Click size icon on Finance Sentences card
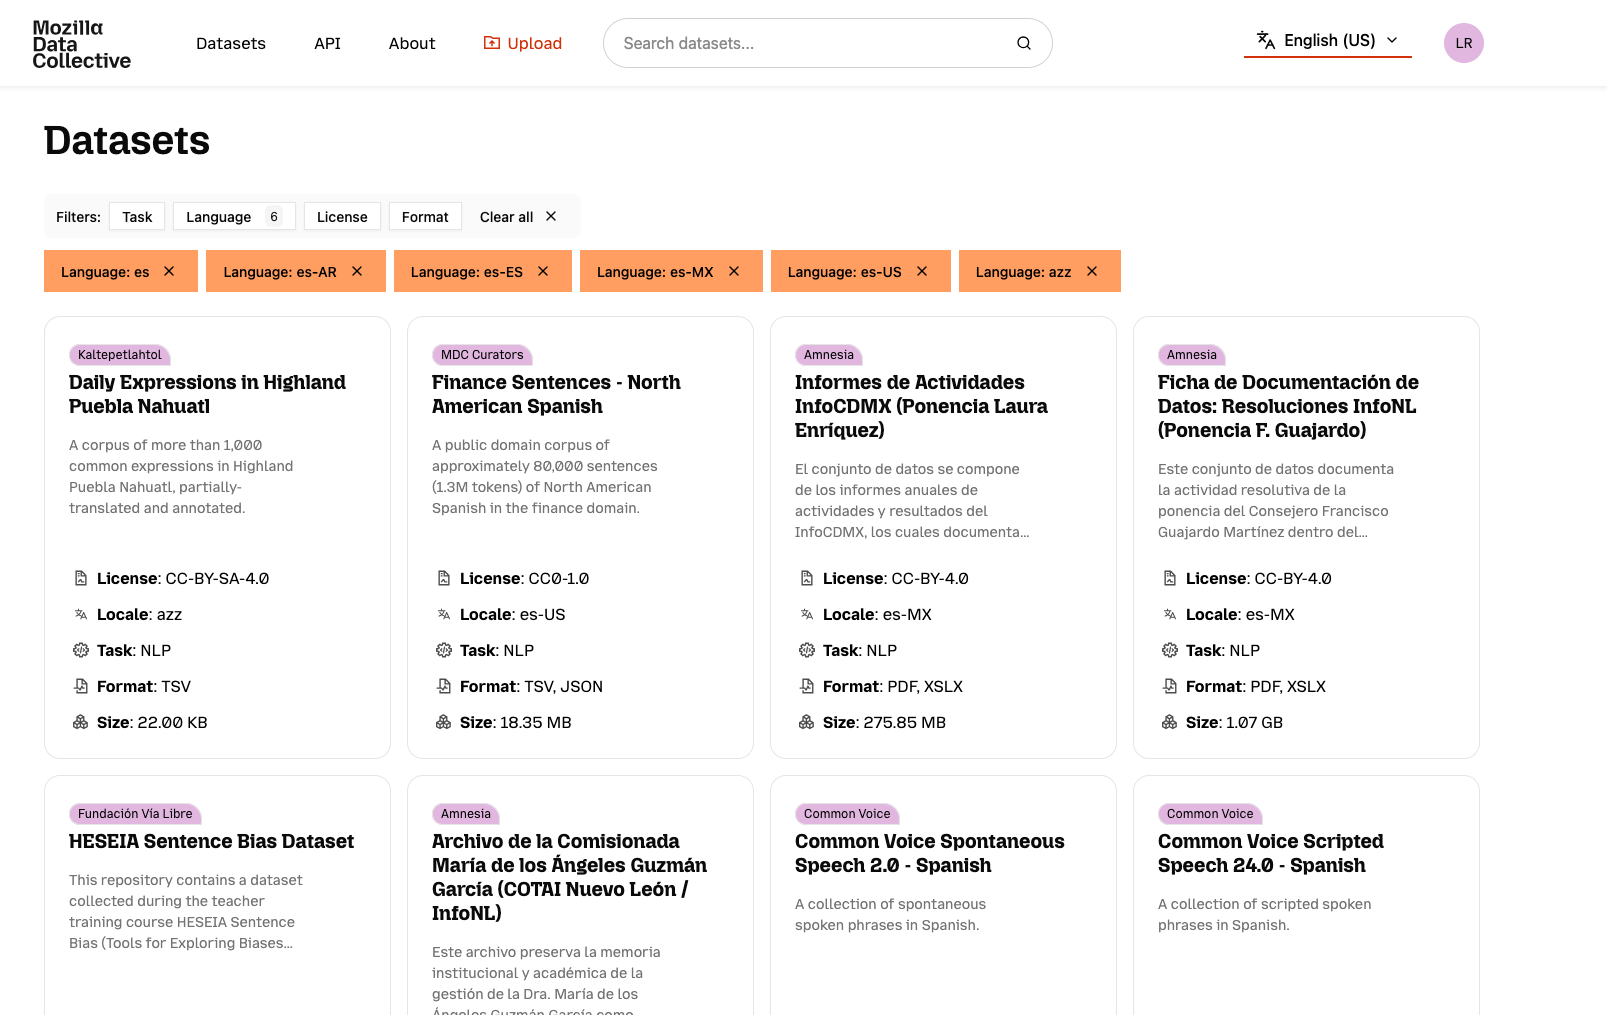Viewport: 1607px width, 1015px height. tap(444, 722)
